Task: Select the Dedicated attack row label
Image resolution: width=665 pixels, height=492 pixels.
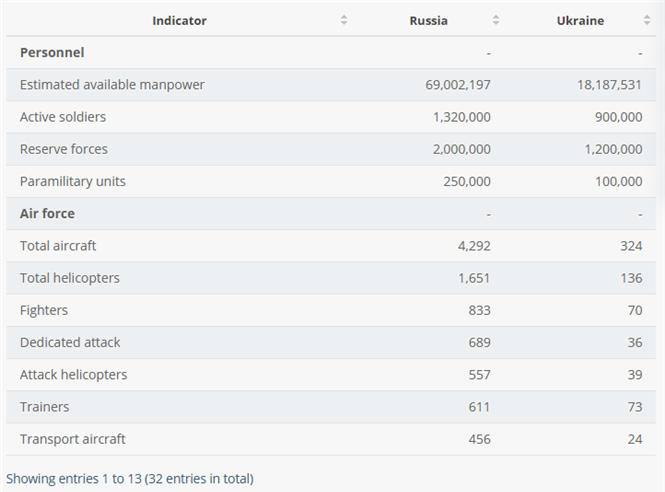Action: pyautogui.click(x=70, y=342)
